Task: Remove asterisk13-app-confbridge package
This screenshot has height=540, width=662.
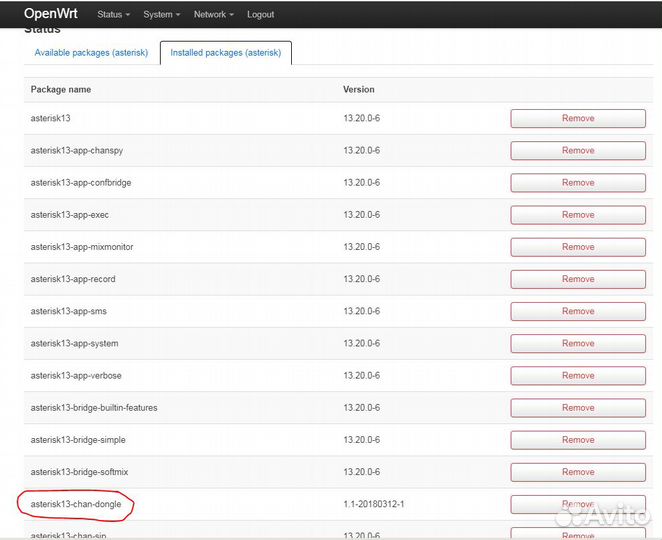Action: 578,182
